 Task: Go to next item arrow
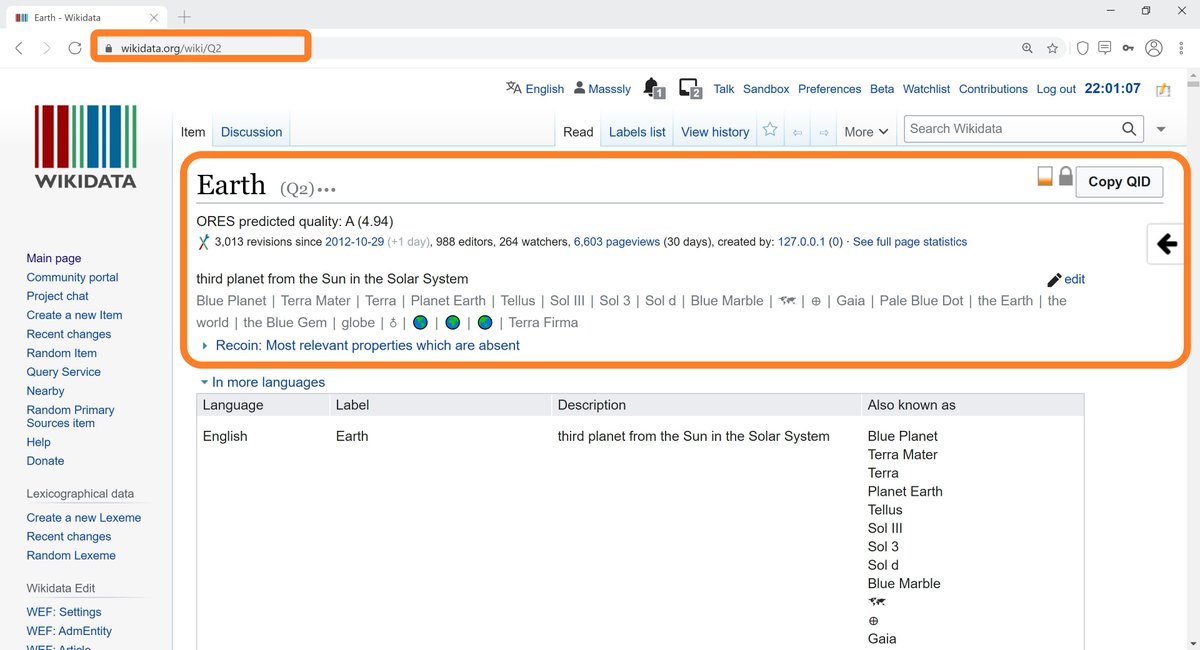(x=824, y=132)
